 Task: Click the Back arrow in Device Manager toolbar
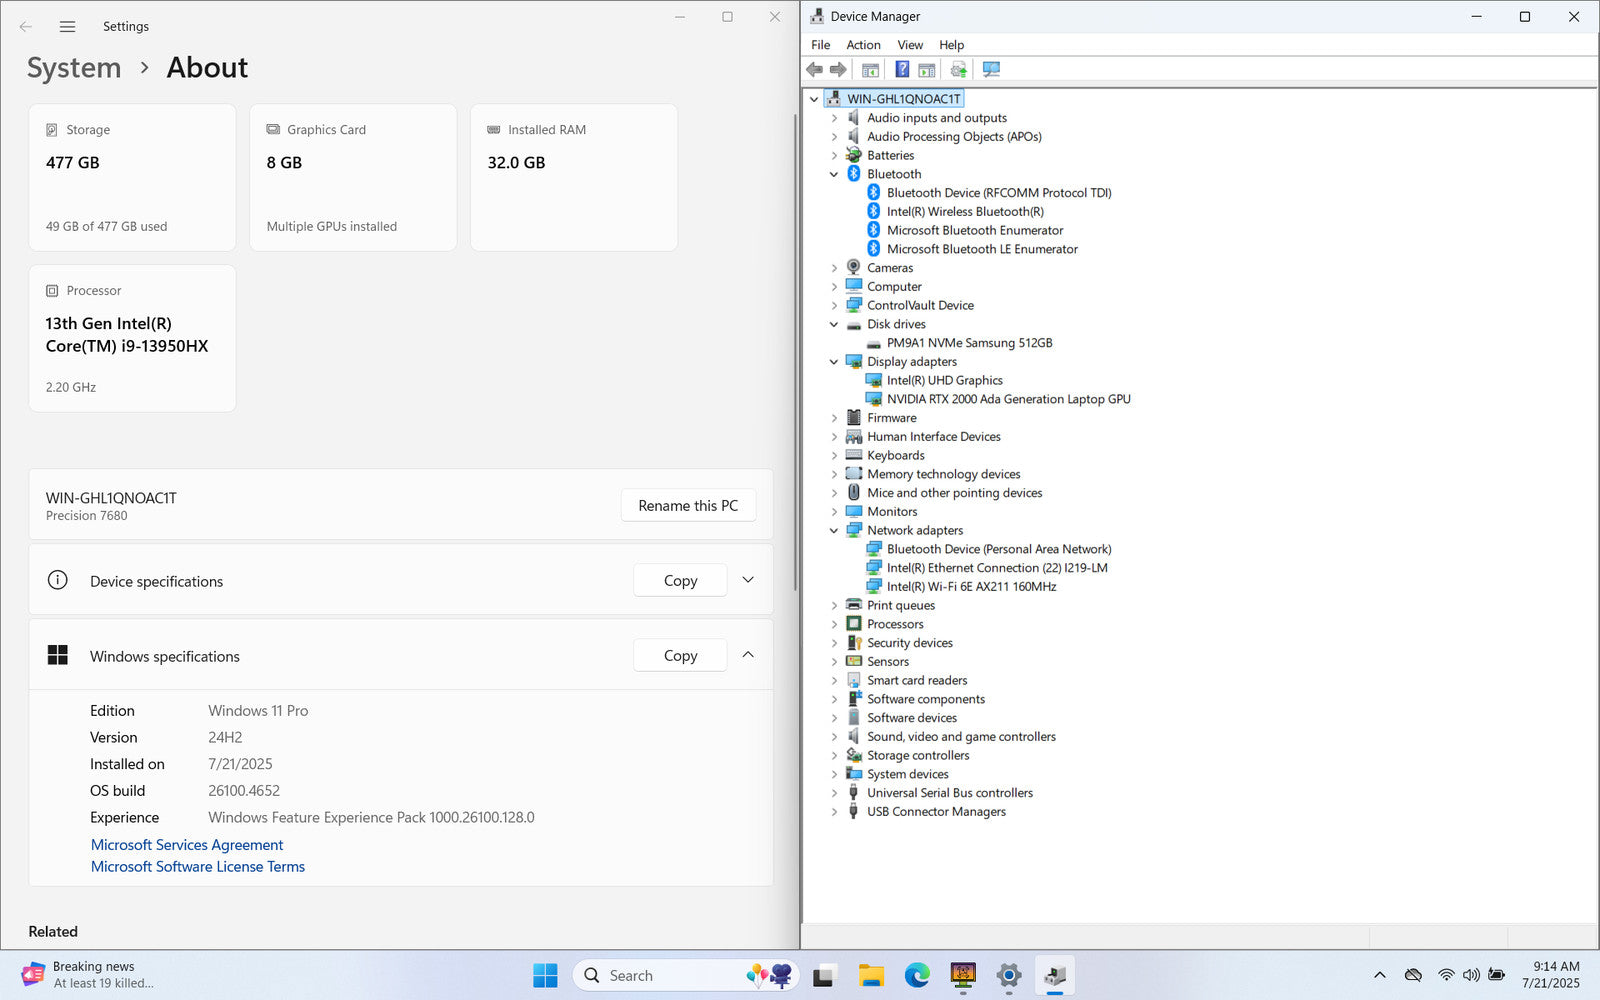[814, 70]
